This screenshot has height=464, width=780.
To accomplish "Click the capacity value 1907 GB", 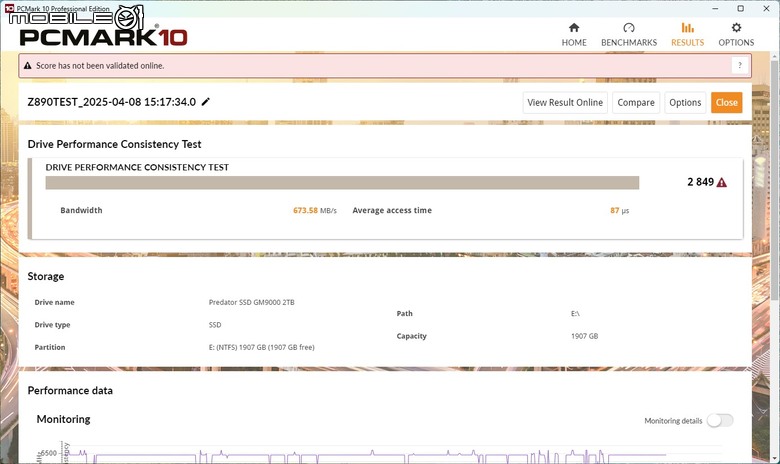I will pos(585,336).
